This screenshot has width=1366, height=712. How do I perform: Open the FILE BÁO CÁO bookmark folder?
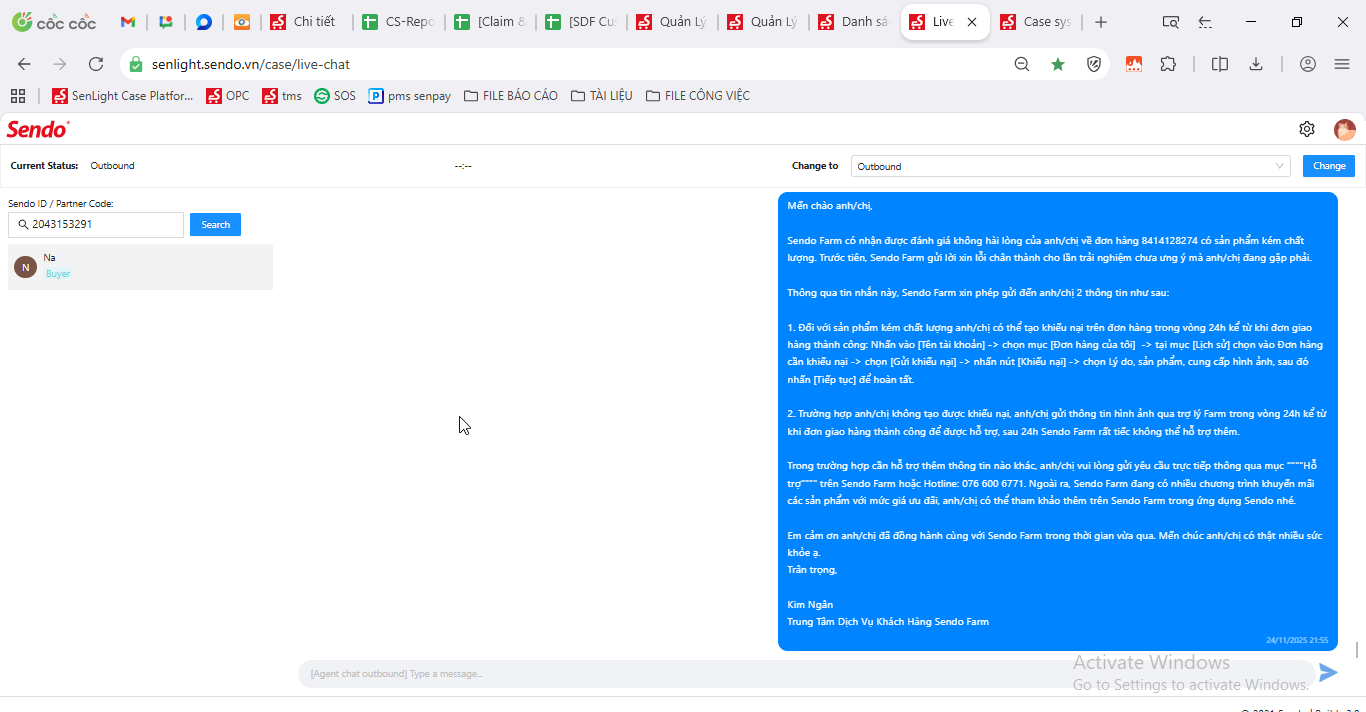[x=511, y=96]
